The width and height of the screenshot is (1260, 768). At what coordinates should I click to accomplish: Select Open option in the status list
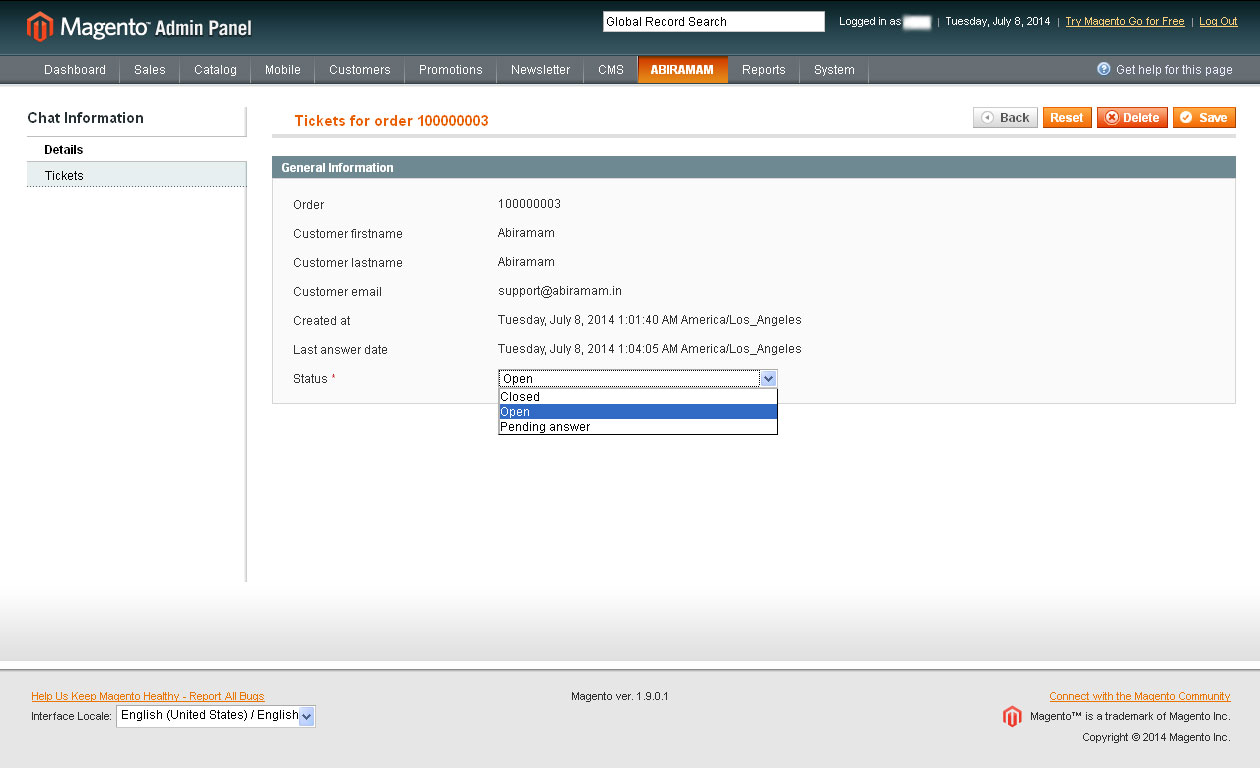coord(638,412)
